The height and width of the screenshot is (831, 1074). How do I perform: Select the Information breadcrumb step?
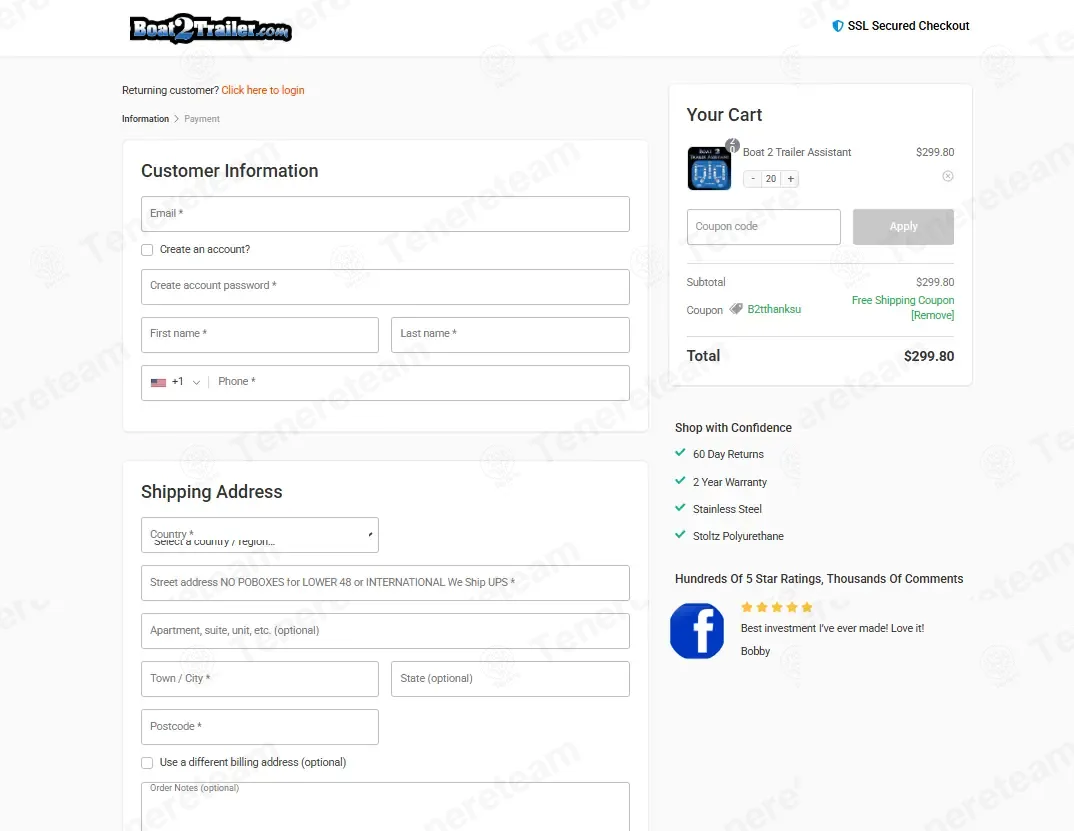coord(145,119)
